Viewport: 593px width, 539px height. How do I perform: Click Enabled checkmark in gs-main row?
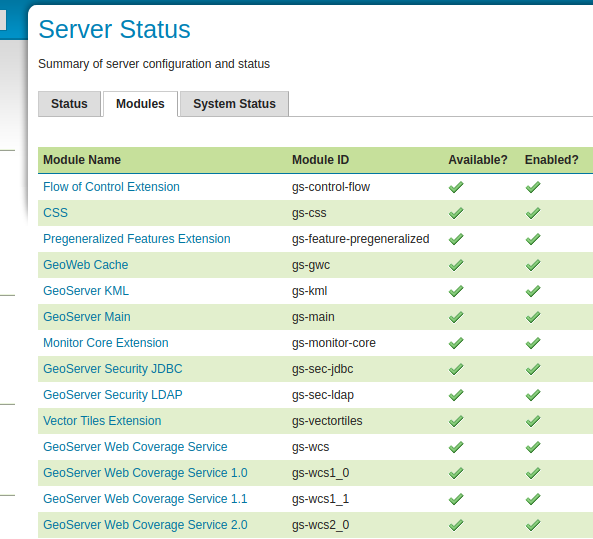click(x=533, y=317)
